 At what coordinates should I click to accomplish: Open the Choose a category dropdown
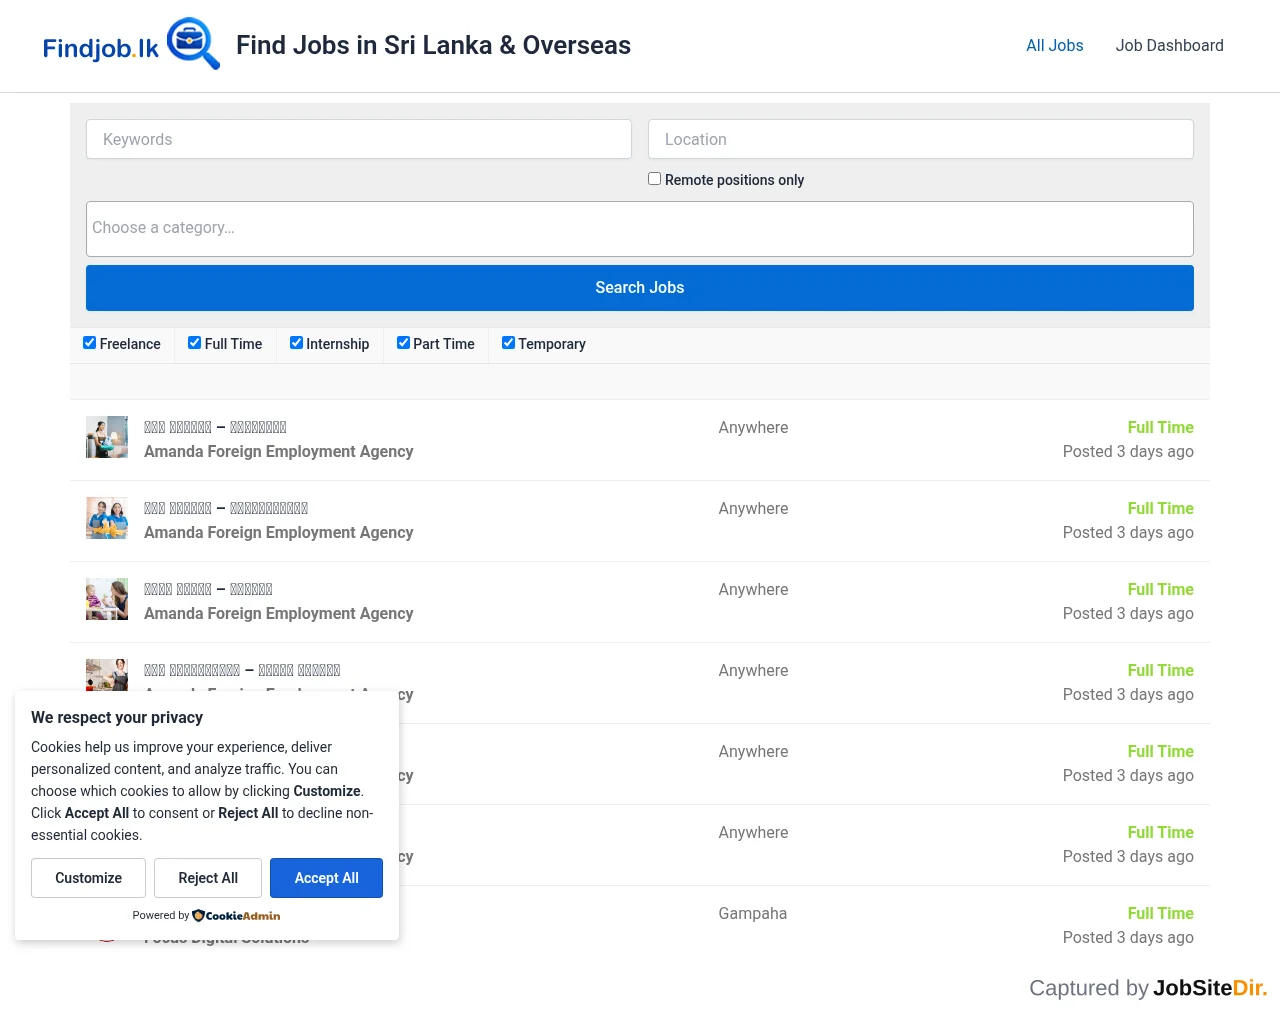coord(640,228)
